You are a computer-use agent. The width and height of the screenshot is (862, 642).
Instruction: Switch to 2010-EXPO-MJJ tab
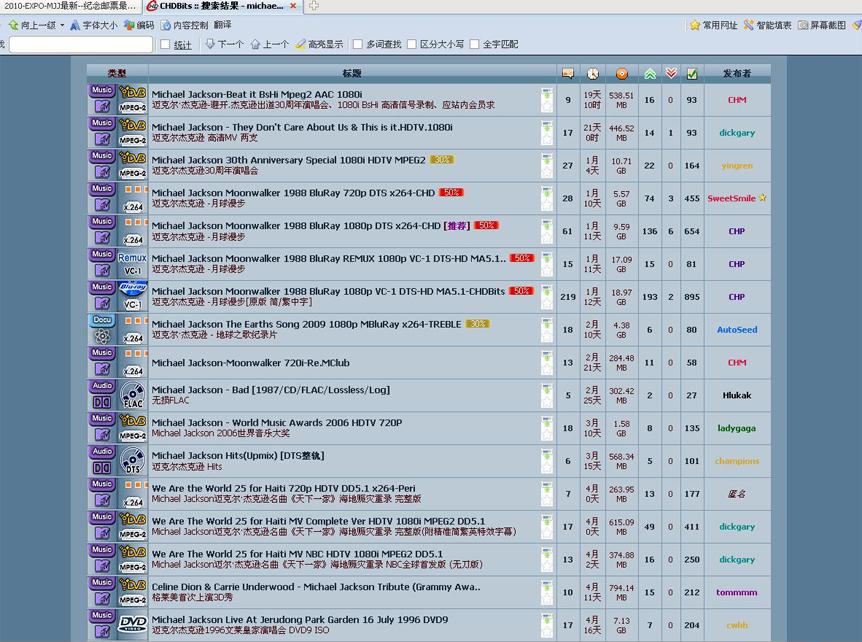point(70,6)
